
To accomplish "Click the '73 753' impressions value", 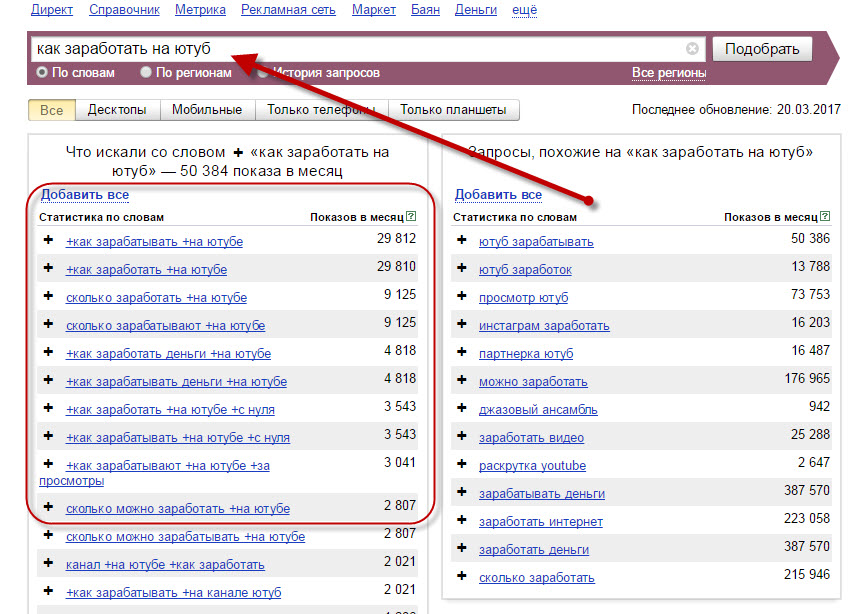I will (810, 294).
